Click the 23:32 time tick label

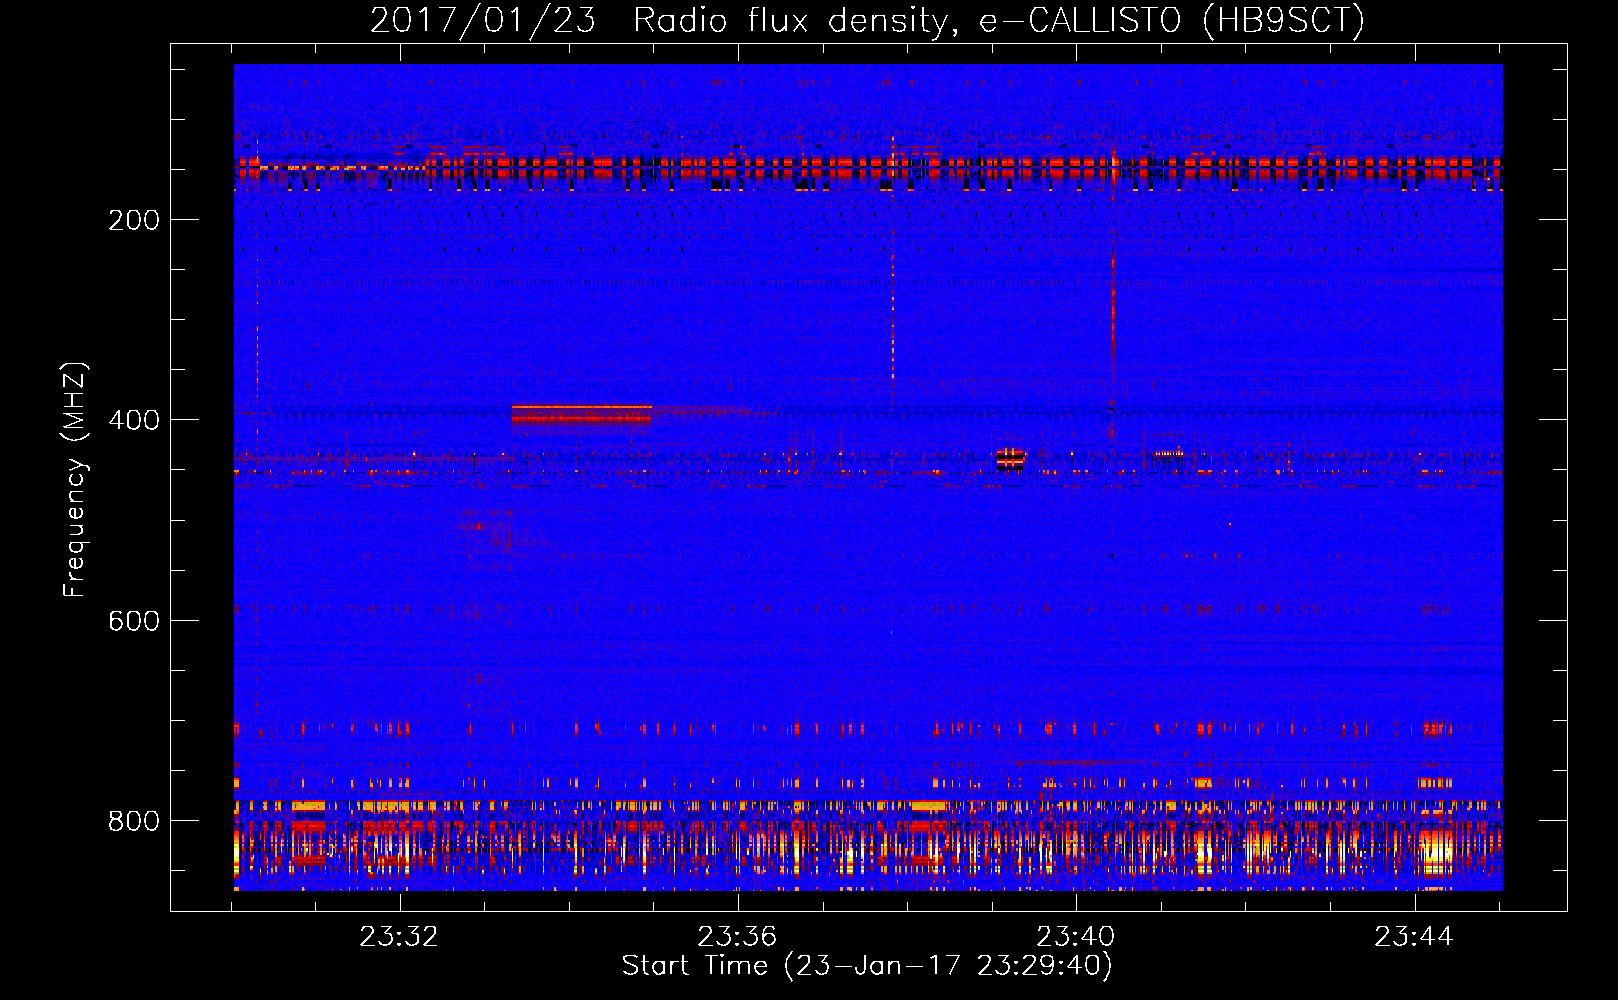tap(399, 937)
